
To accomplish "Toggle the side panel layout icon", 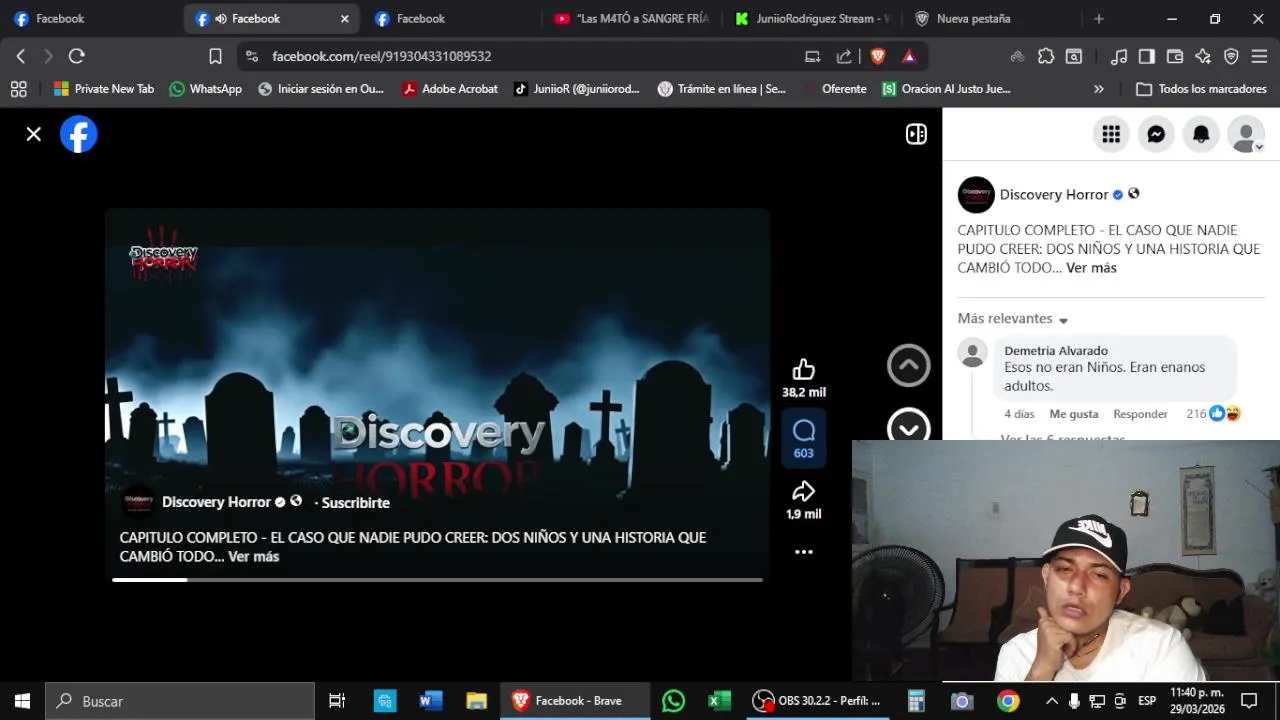I will click(916, 134).
